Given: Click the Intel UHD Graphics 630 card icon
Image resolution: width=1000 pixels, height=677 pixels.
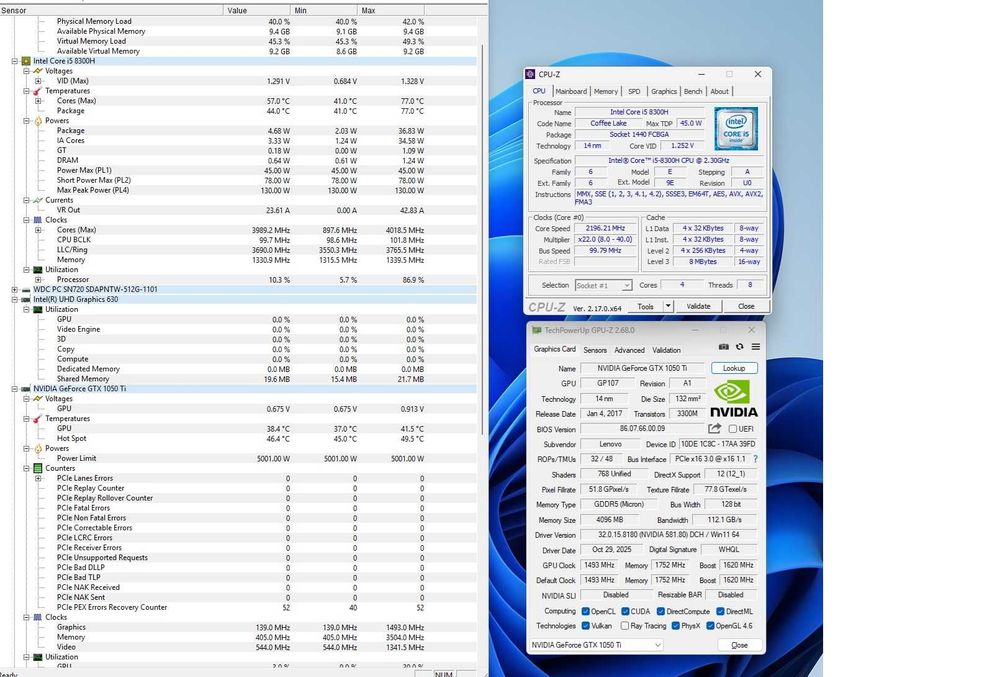Looking at the screenshot, I should 26,300.
